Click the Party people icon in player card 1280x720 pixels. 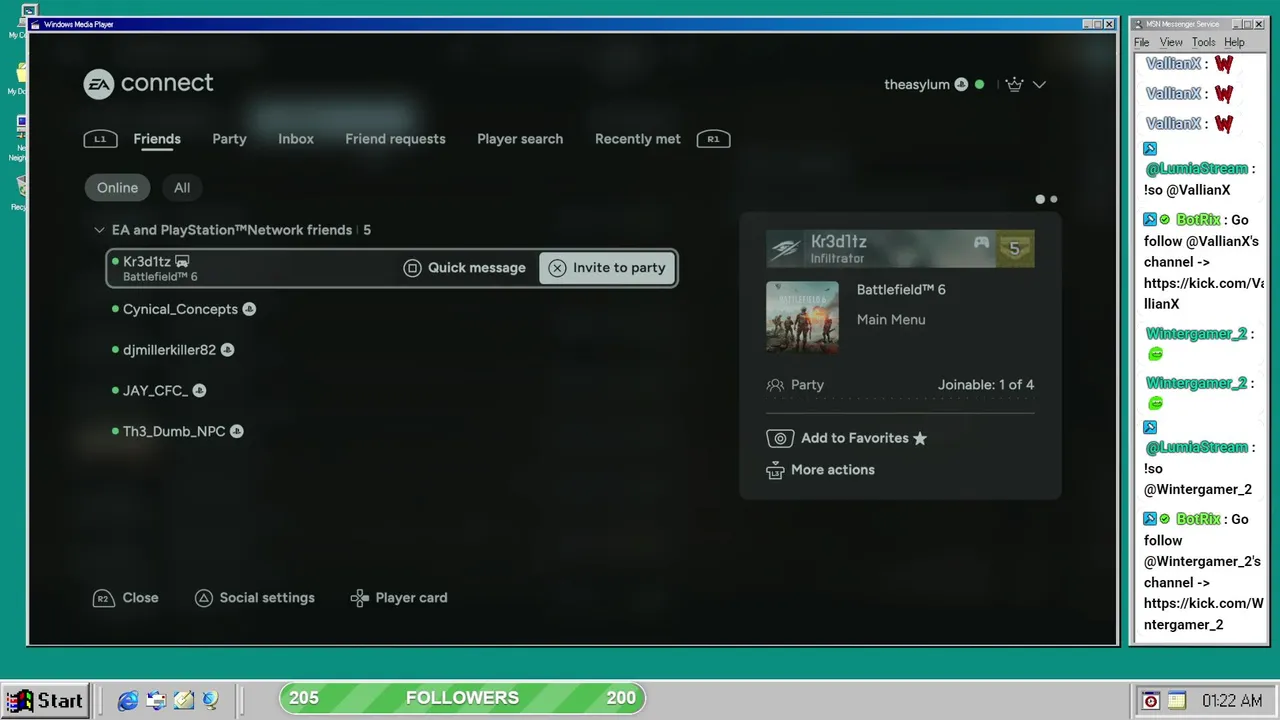point(775,385)
